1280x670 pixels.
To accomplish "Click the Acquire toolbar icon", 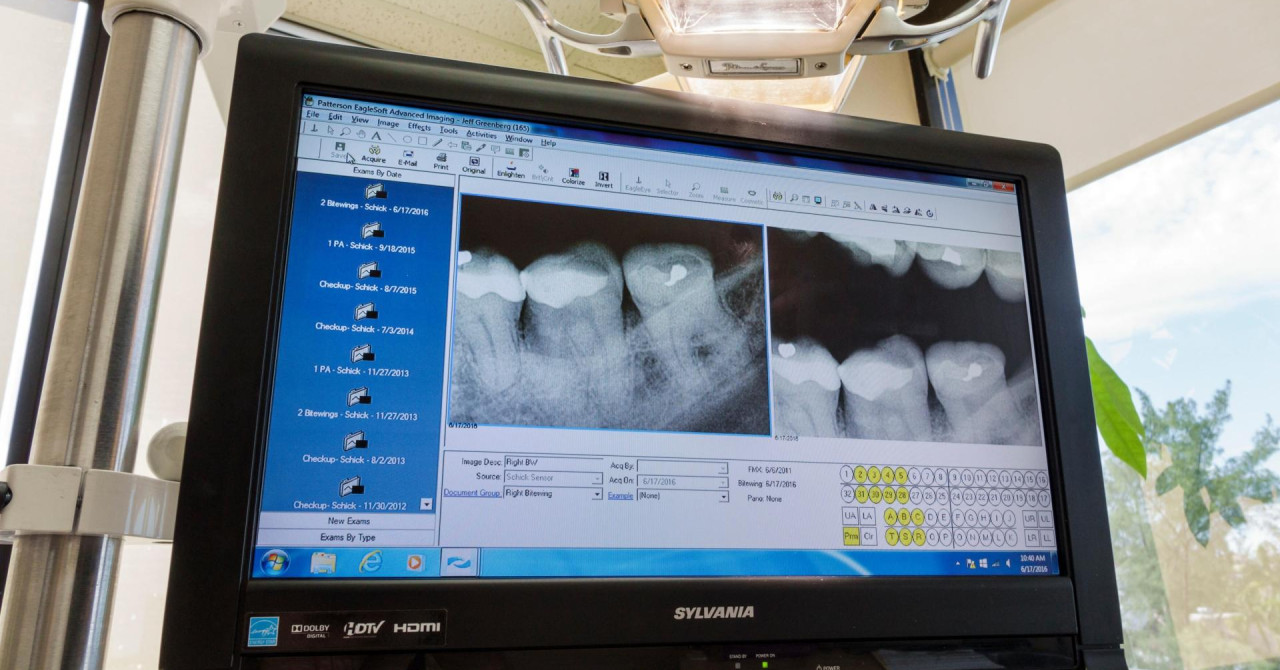I will coord(373,153).
